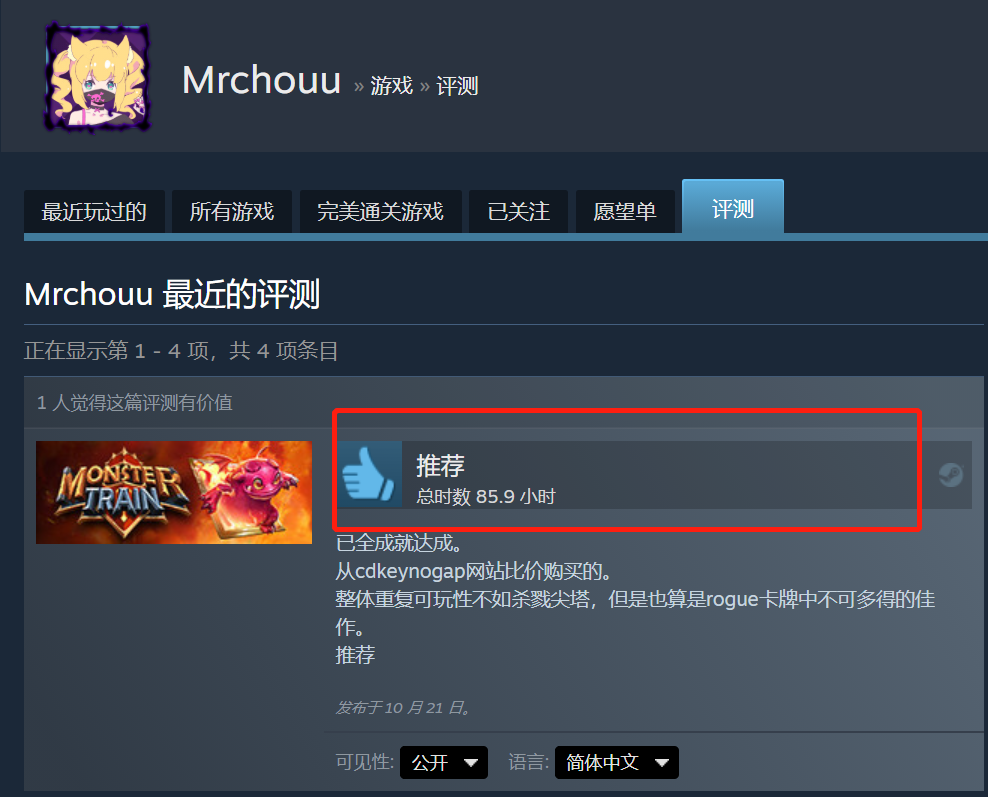Switch to the 所有游戏 tab
Image resolution: width=988 pixels, height=797 pixels.
click(232, 212)
